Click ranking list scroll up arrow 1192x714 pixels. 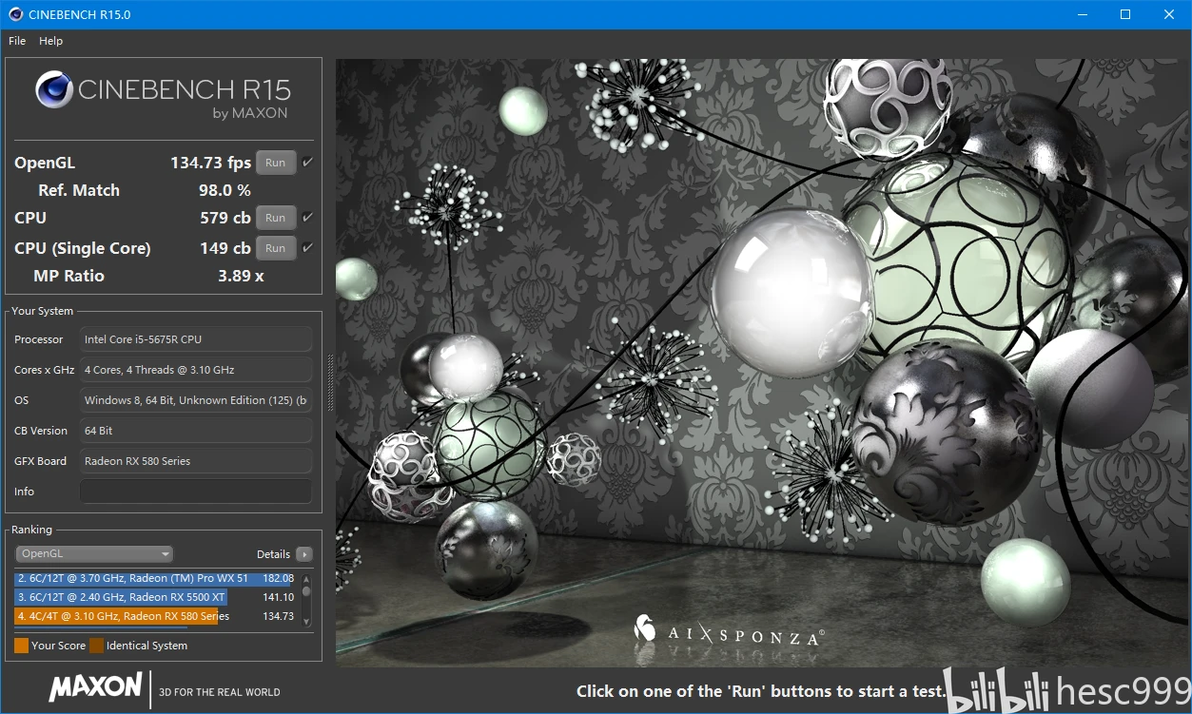(306, 579)
